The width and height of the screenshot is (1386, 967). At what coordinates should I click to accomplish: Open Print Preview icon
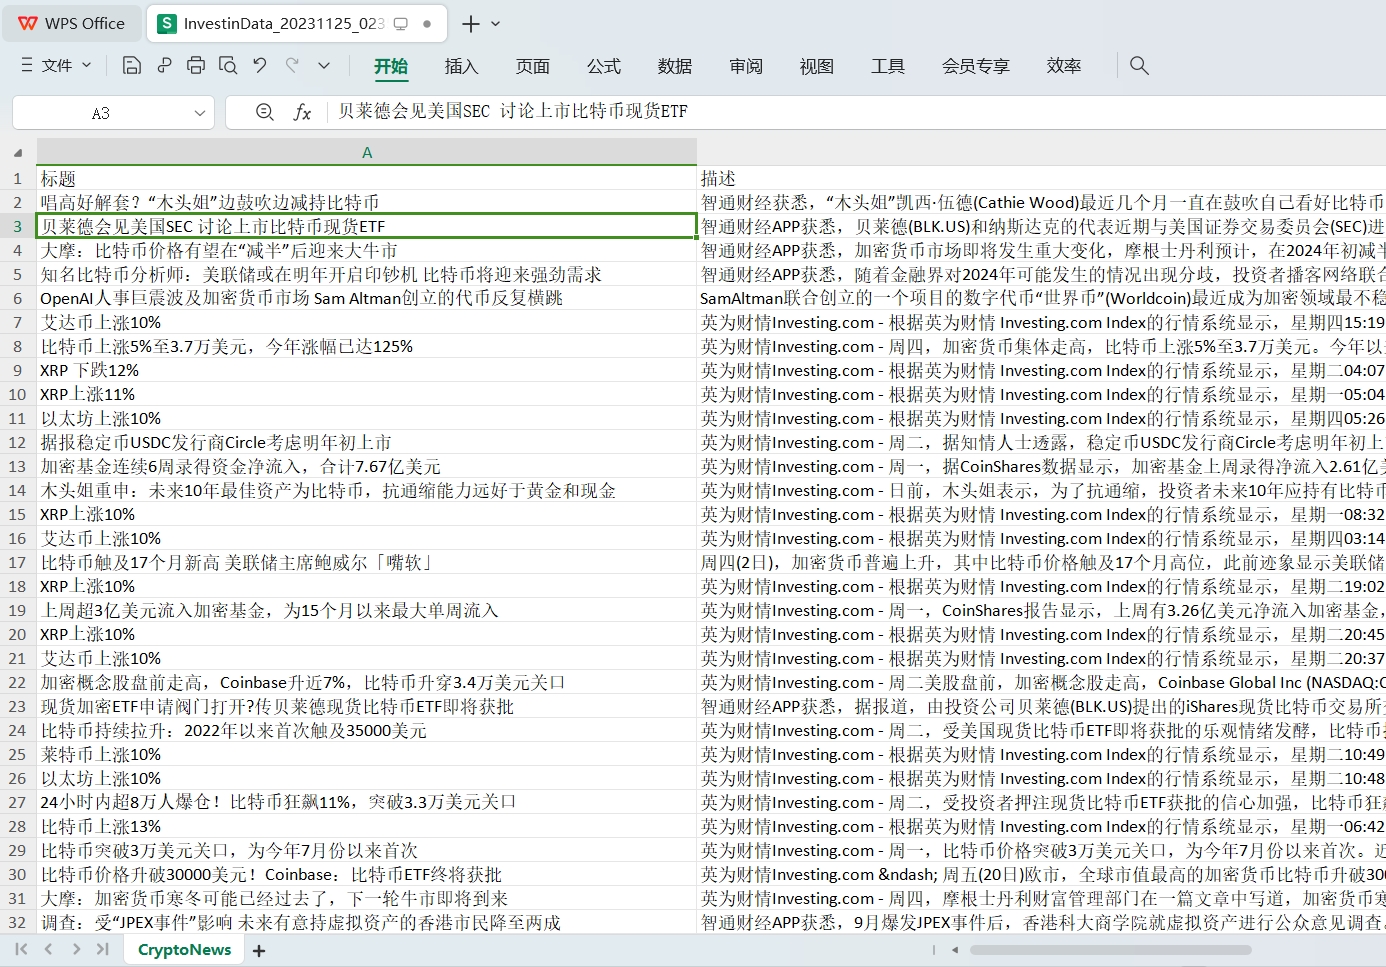pyautogui.click(x=228, y=66)
